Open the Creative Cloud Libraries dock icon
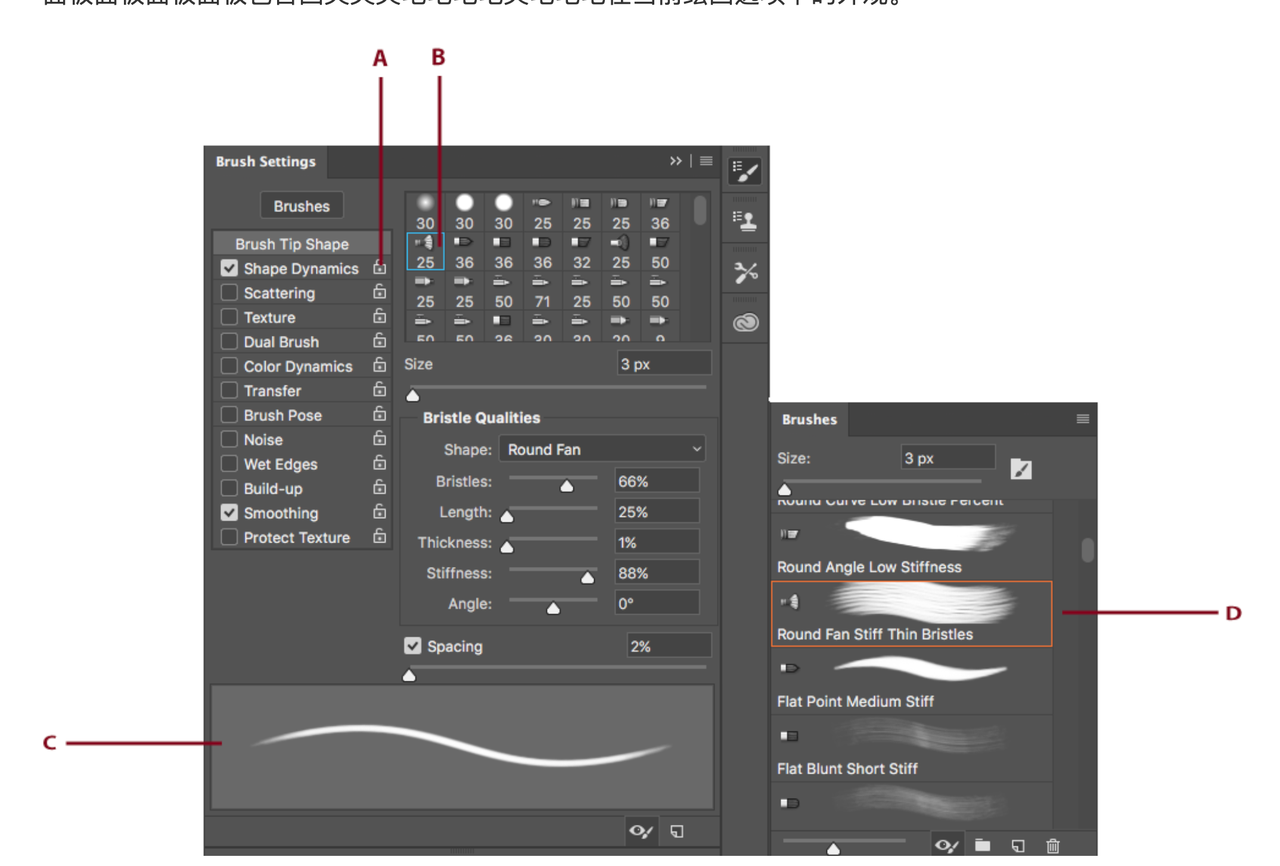1280x866 pixels. [x=745, y=323]
